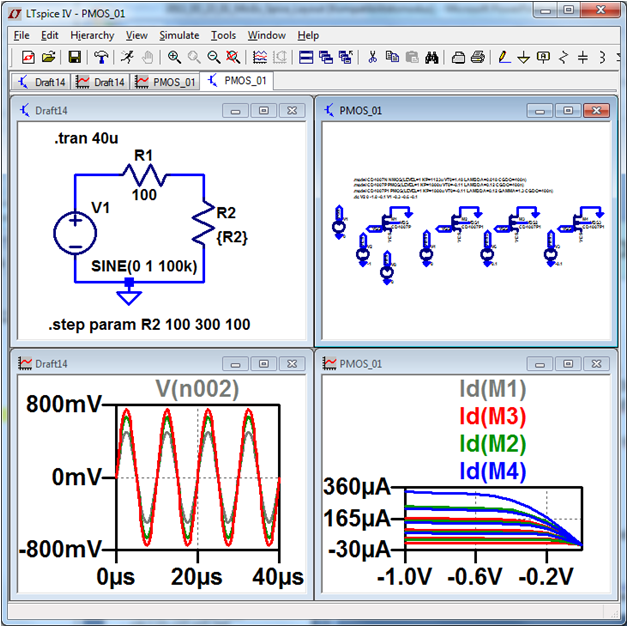Image resolution: width=628 pixels, height=627 pixels.
Task: Open the Simulate menu
Action: point(179,35)
